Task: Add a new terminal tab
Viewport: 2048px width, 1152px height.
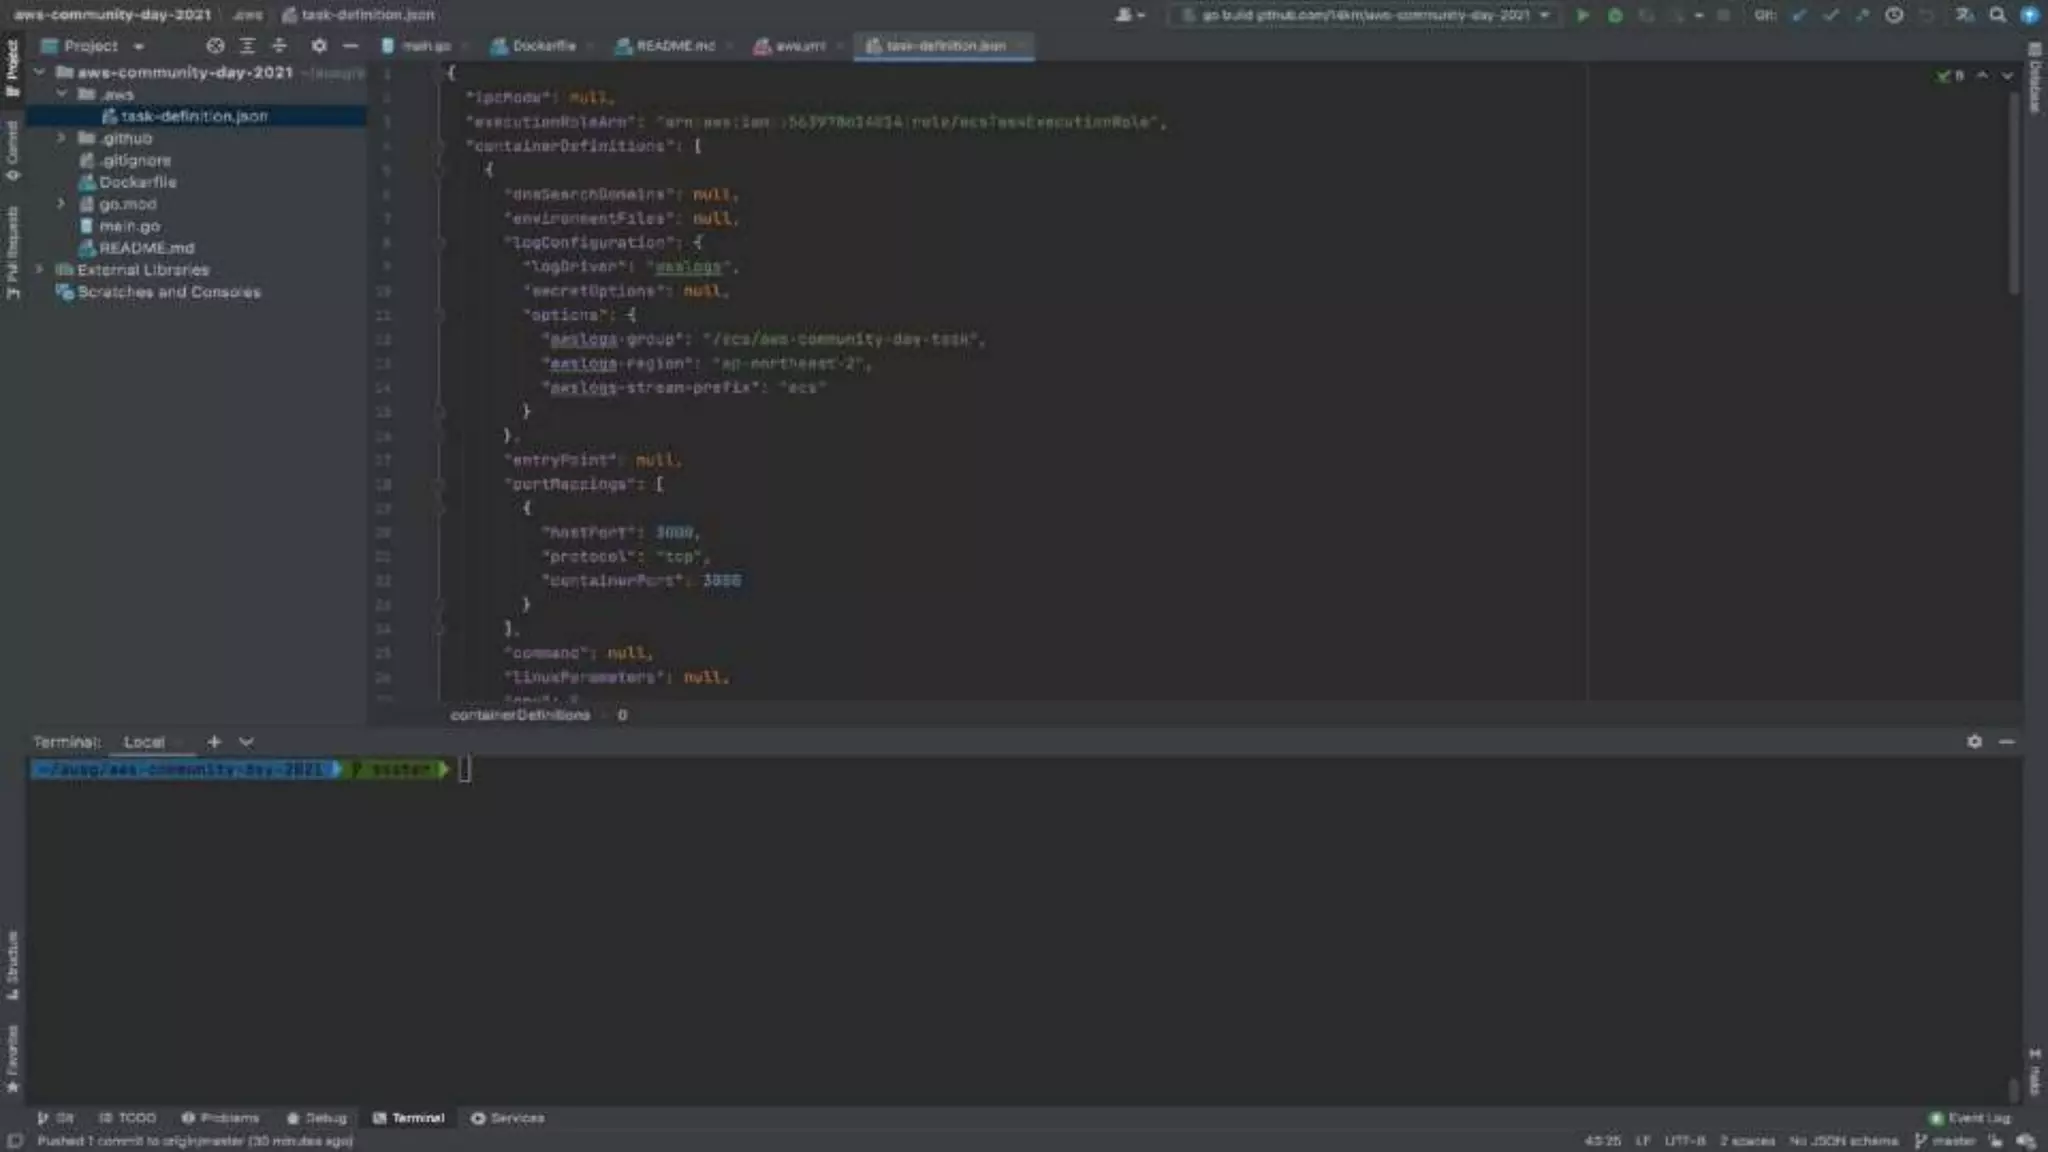Action: tap(213, 742)
